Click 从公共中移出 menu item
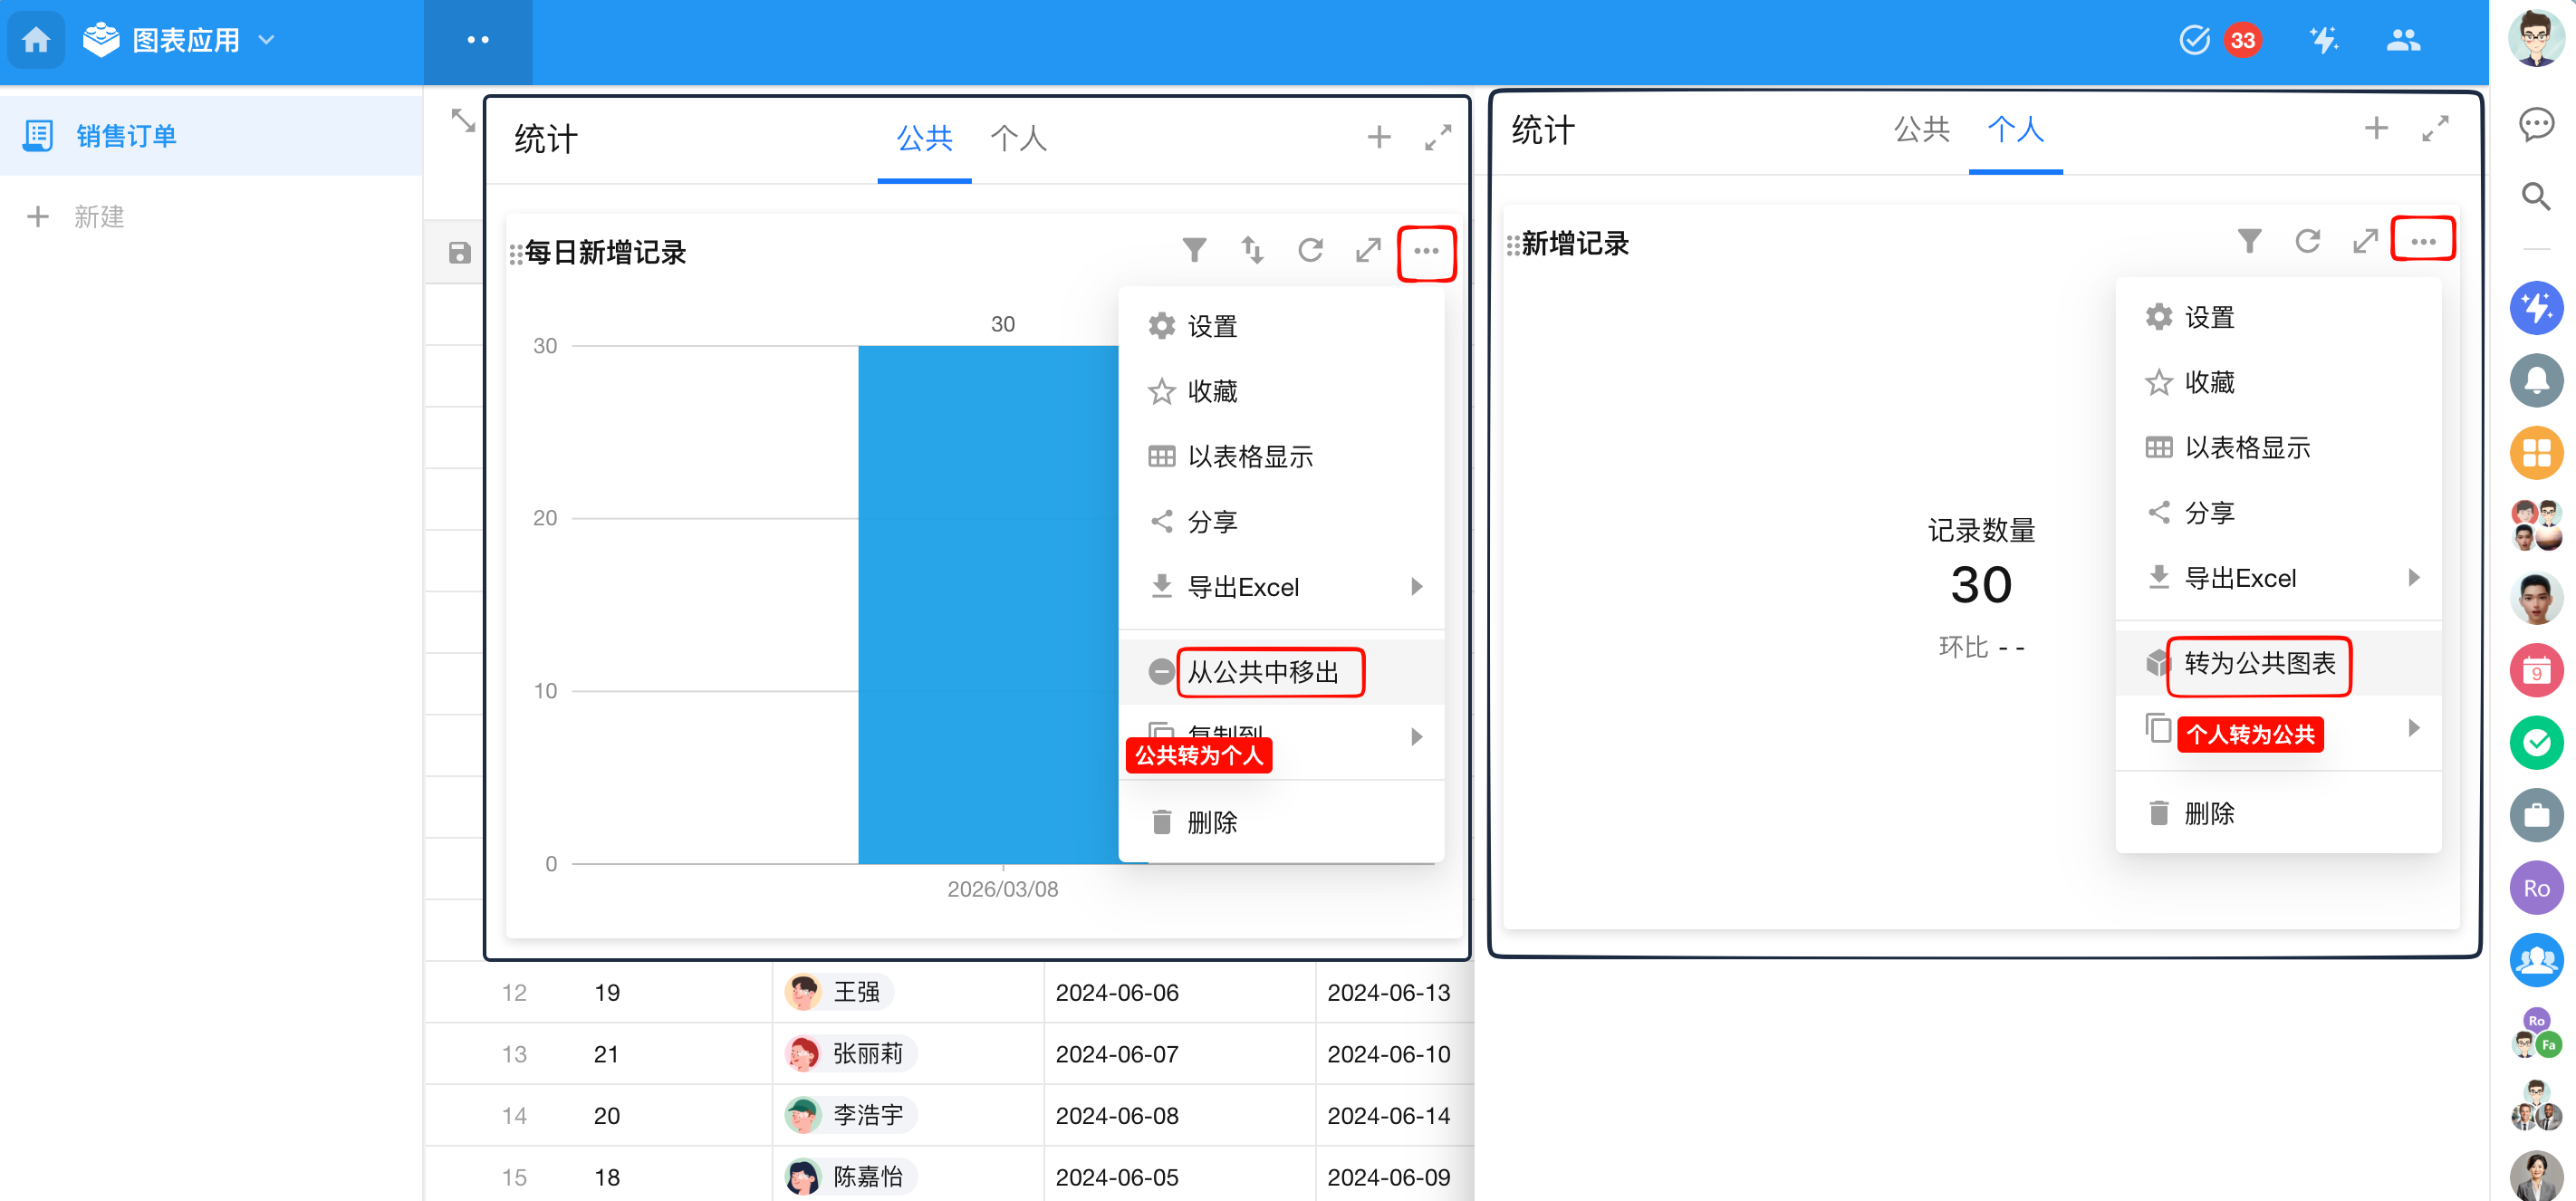This screenshot has width=2576, height=1201. (x=1262, y=672)
